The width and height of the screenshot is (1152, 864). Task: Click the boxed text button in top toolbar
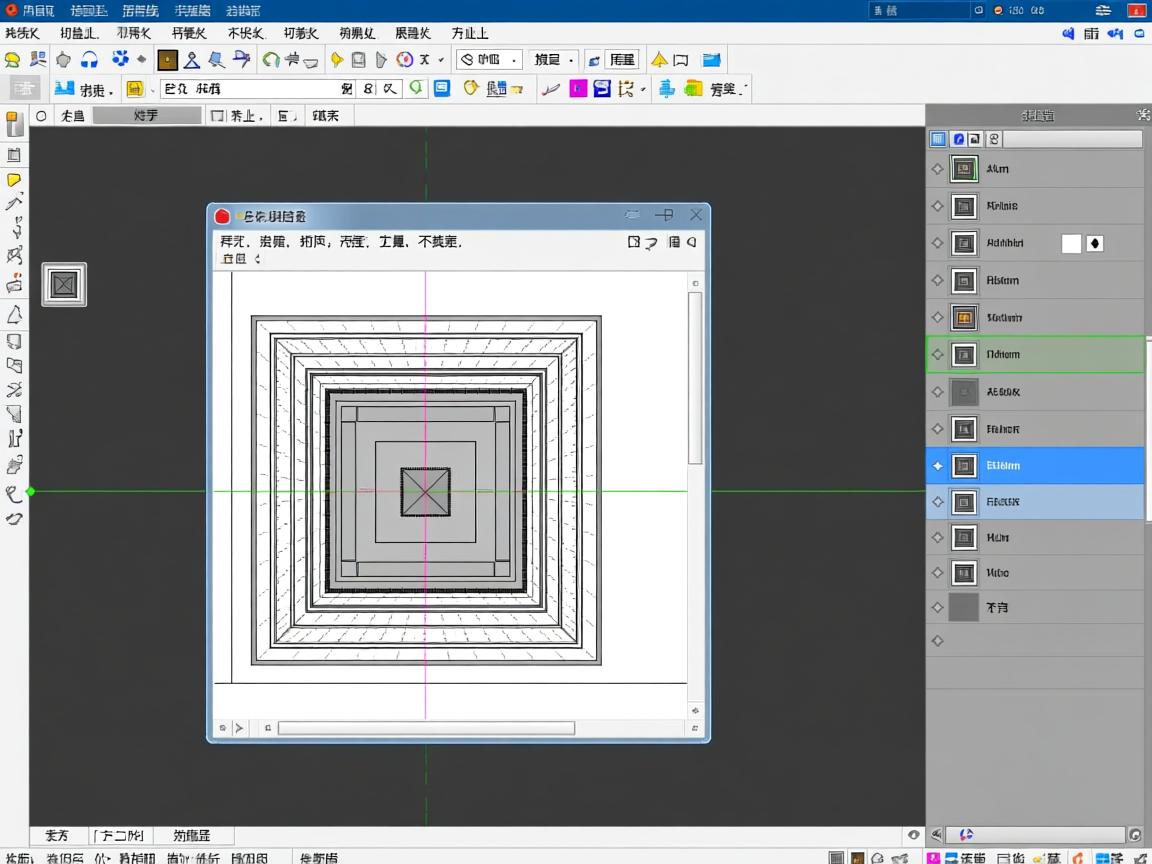tap(622, 60)
